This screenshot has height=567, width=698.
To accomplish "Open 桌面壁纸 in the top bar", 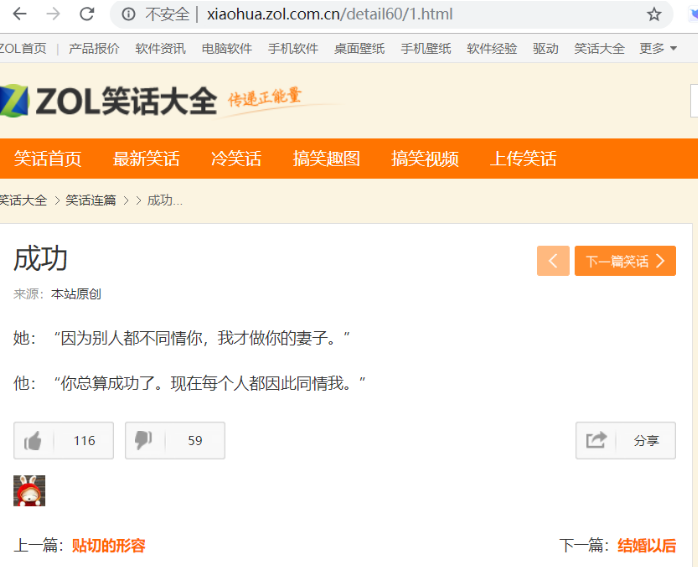I will point(359,49).
